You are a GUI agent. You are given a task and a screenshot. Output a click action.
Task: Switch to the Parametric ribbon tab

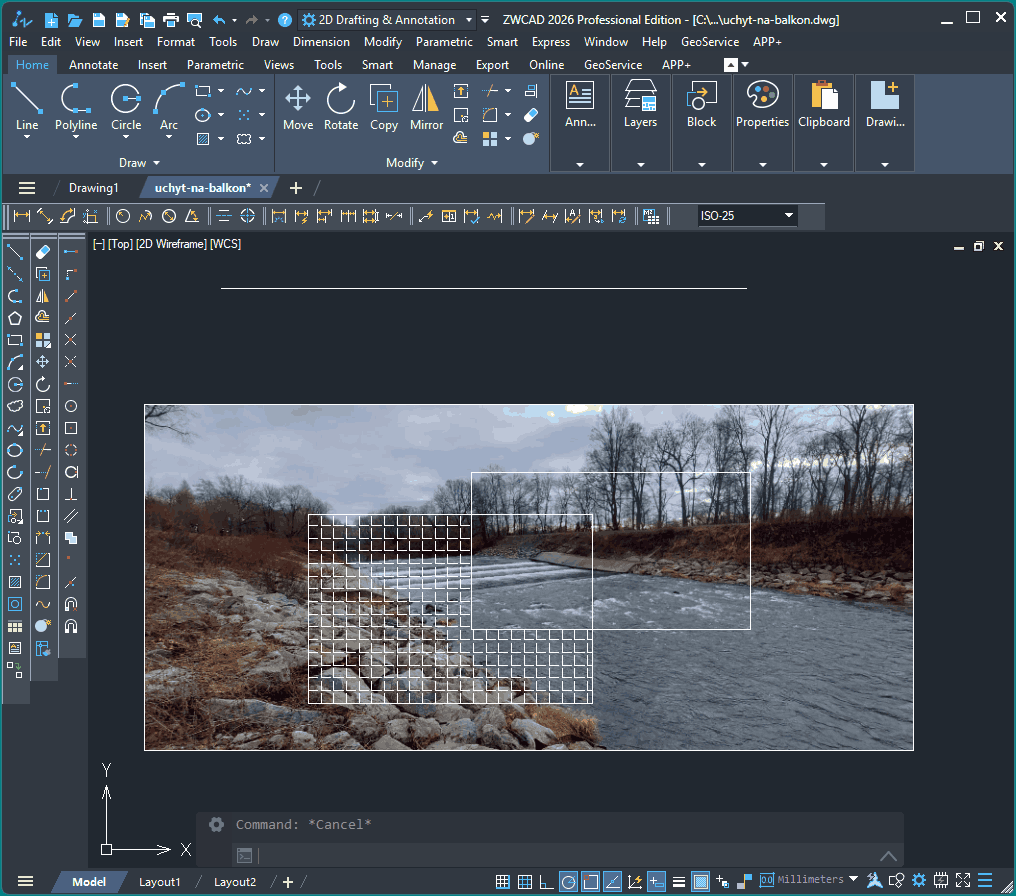coord(215,65)
